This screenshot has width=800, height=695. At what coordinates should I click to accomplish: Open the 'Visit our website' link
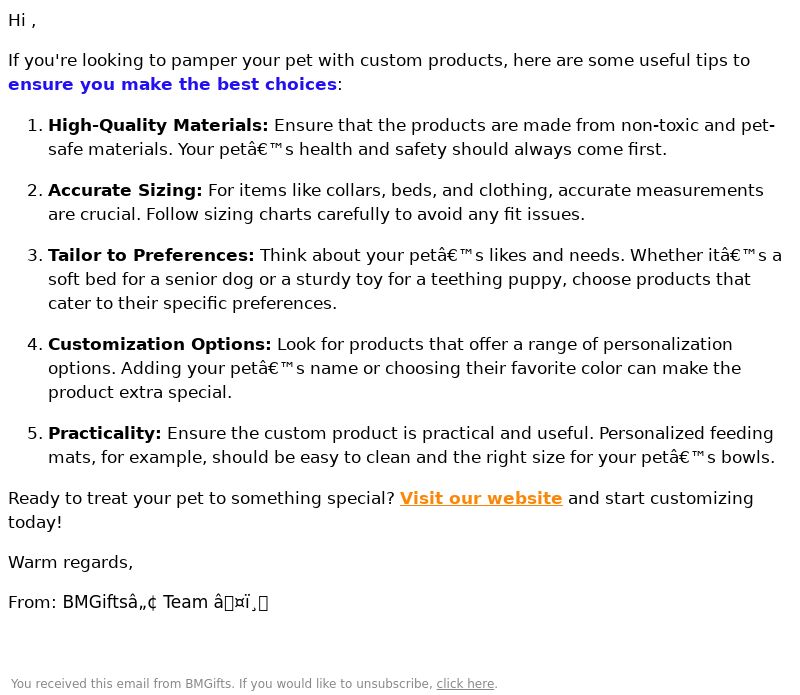(x=481, y=498)
